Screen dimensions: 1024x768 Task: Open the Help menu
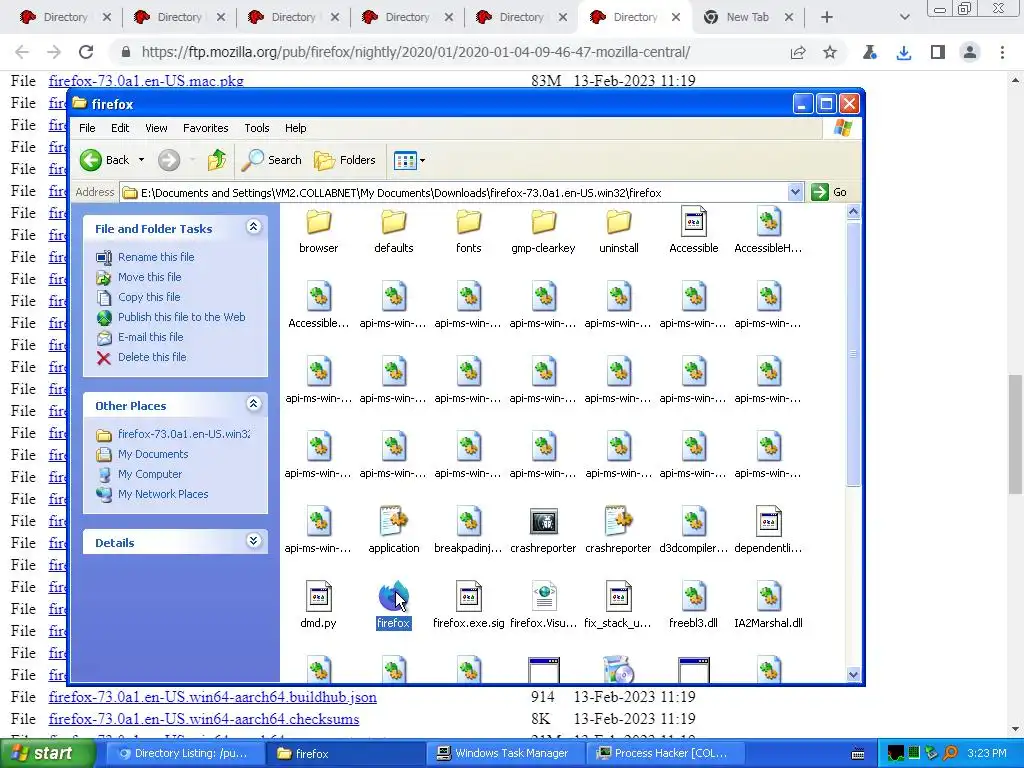295,128
